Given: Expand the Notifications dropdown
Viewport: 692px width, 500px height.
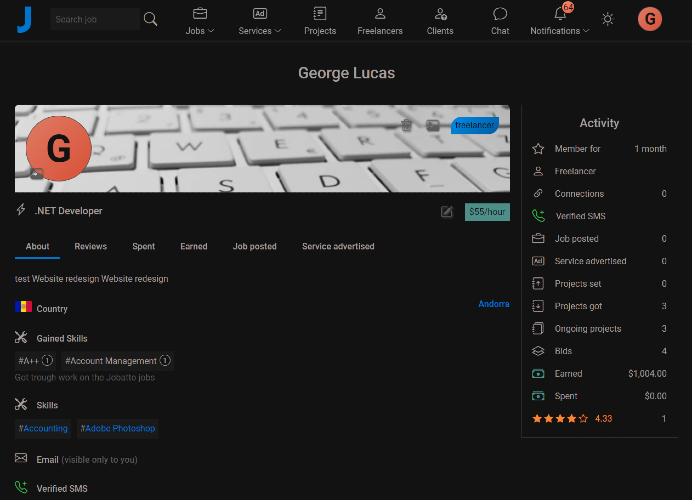Looking at the screenshot, I should (x=559, y=31).
